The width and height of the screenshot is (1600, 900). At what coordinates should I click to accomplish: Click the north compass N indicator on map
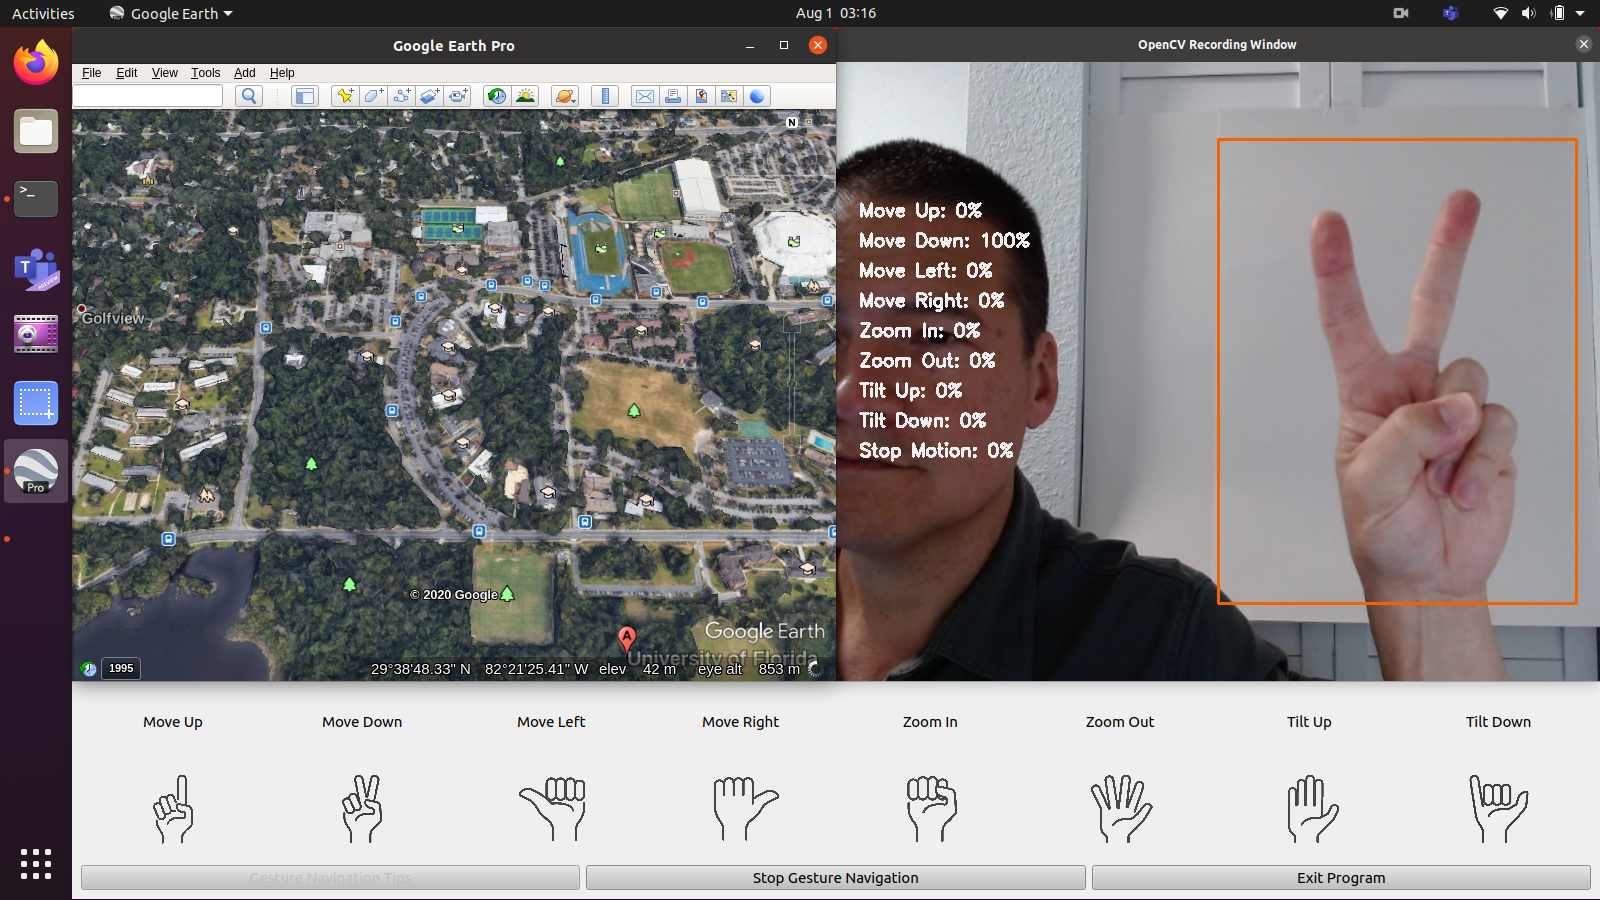[792, 122]
